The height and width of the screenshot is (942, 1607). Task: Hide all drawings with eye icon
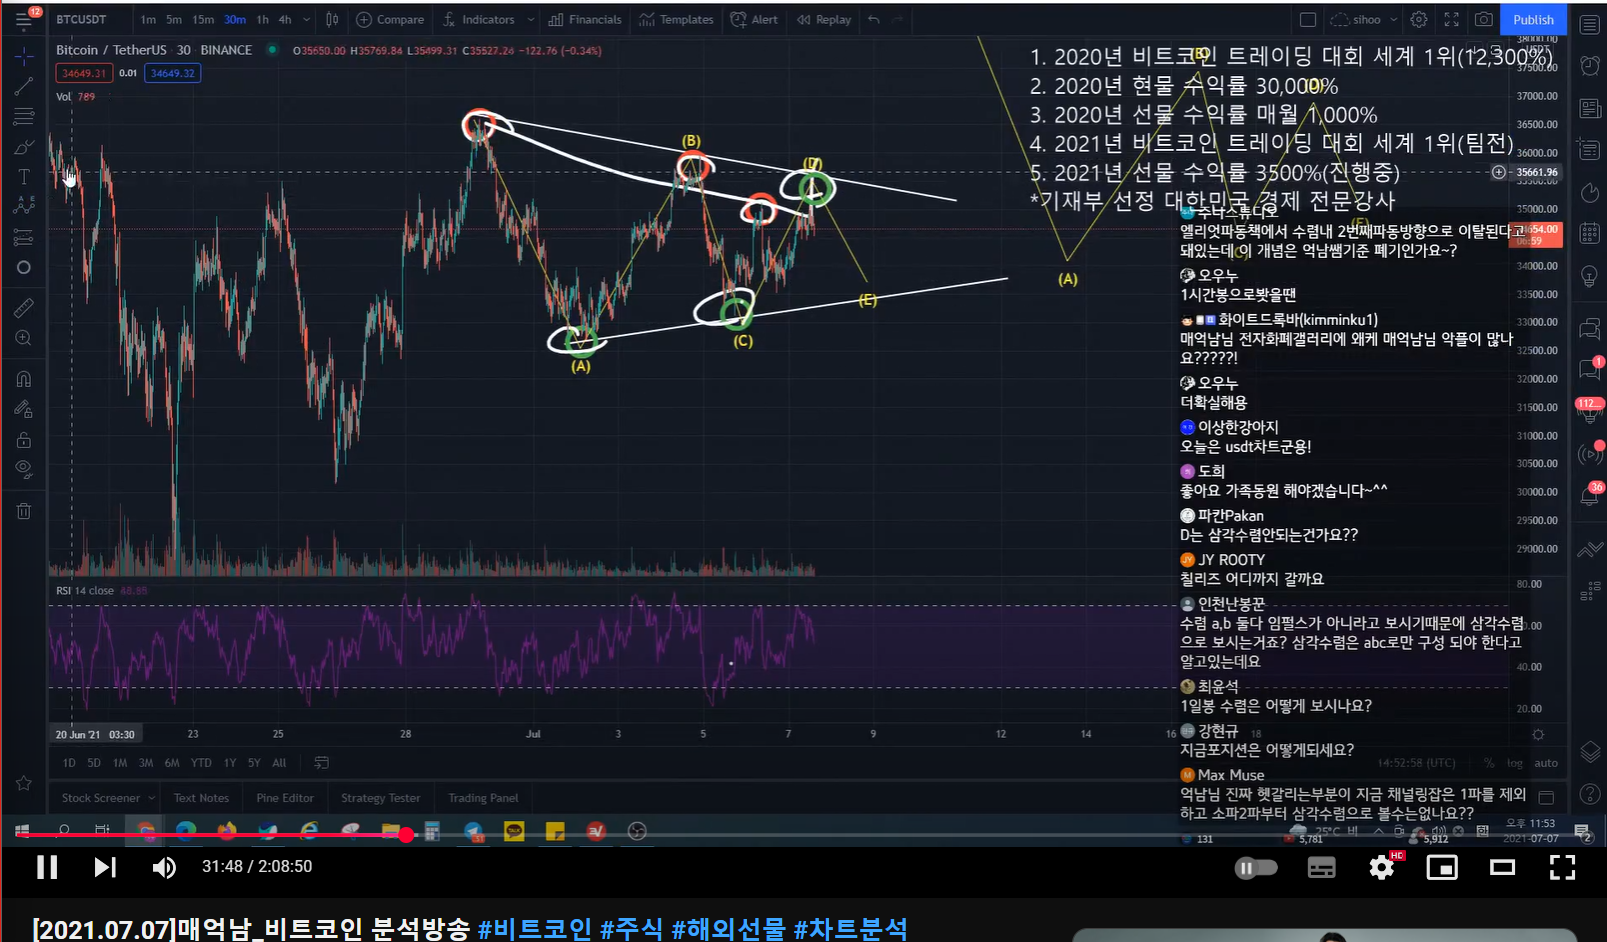[24, 469]
